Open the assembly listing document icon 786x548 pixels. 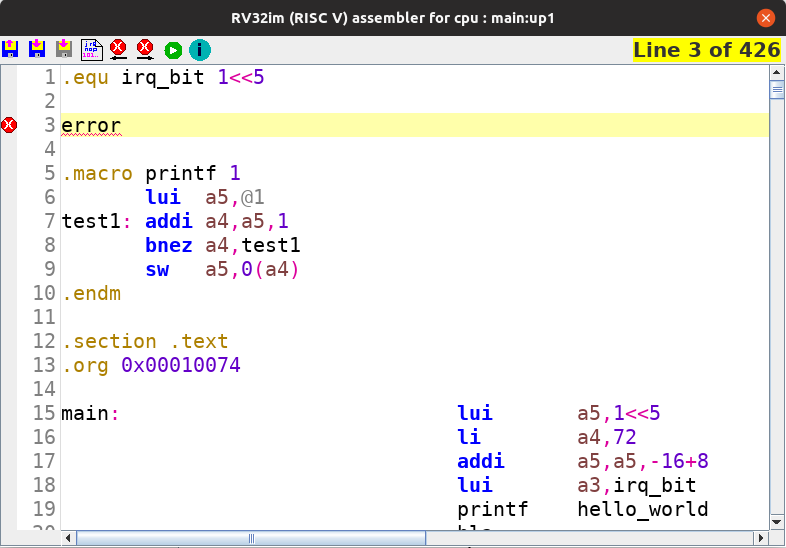pos(92,50)
